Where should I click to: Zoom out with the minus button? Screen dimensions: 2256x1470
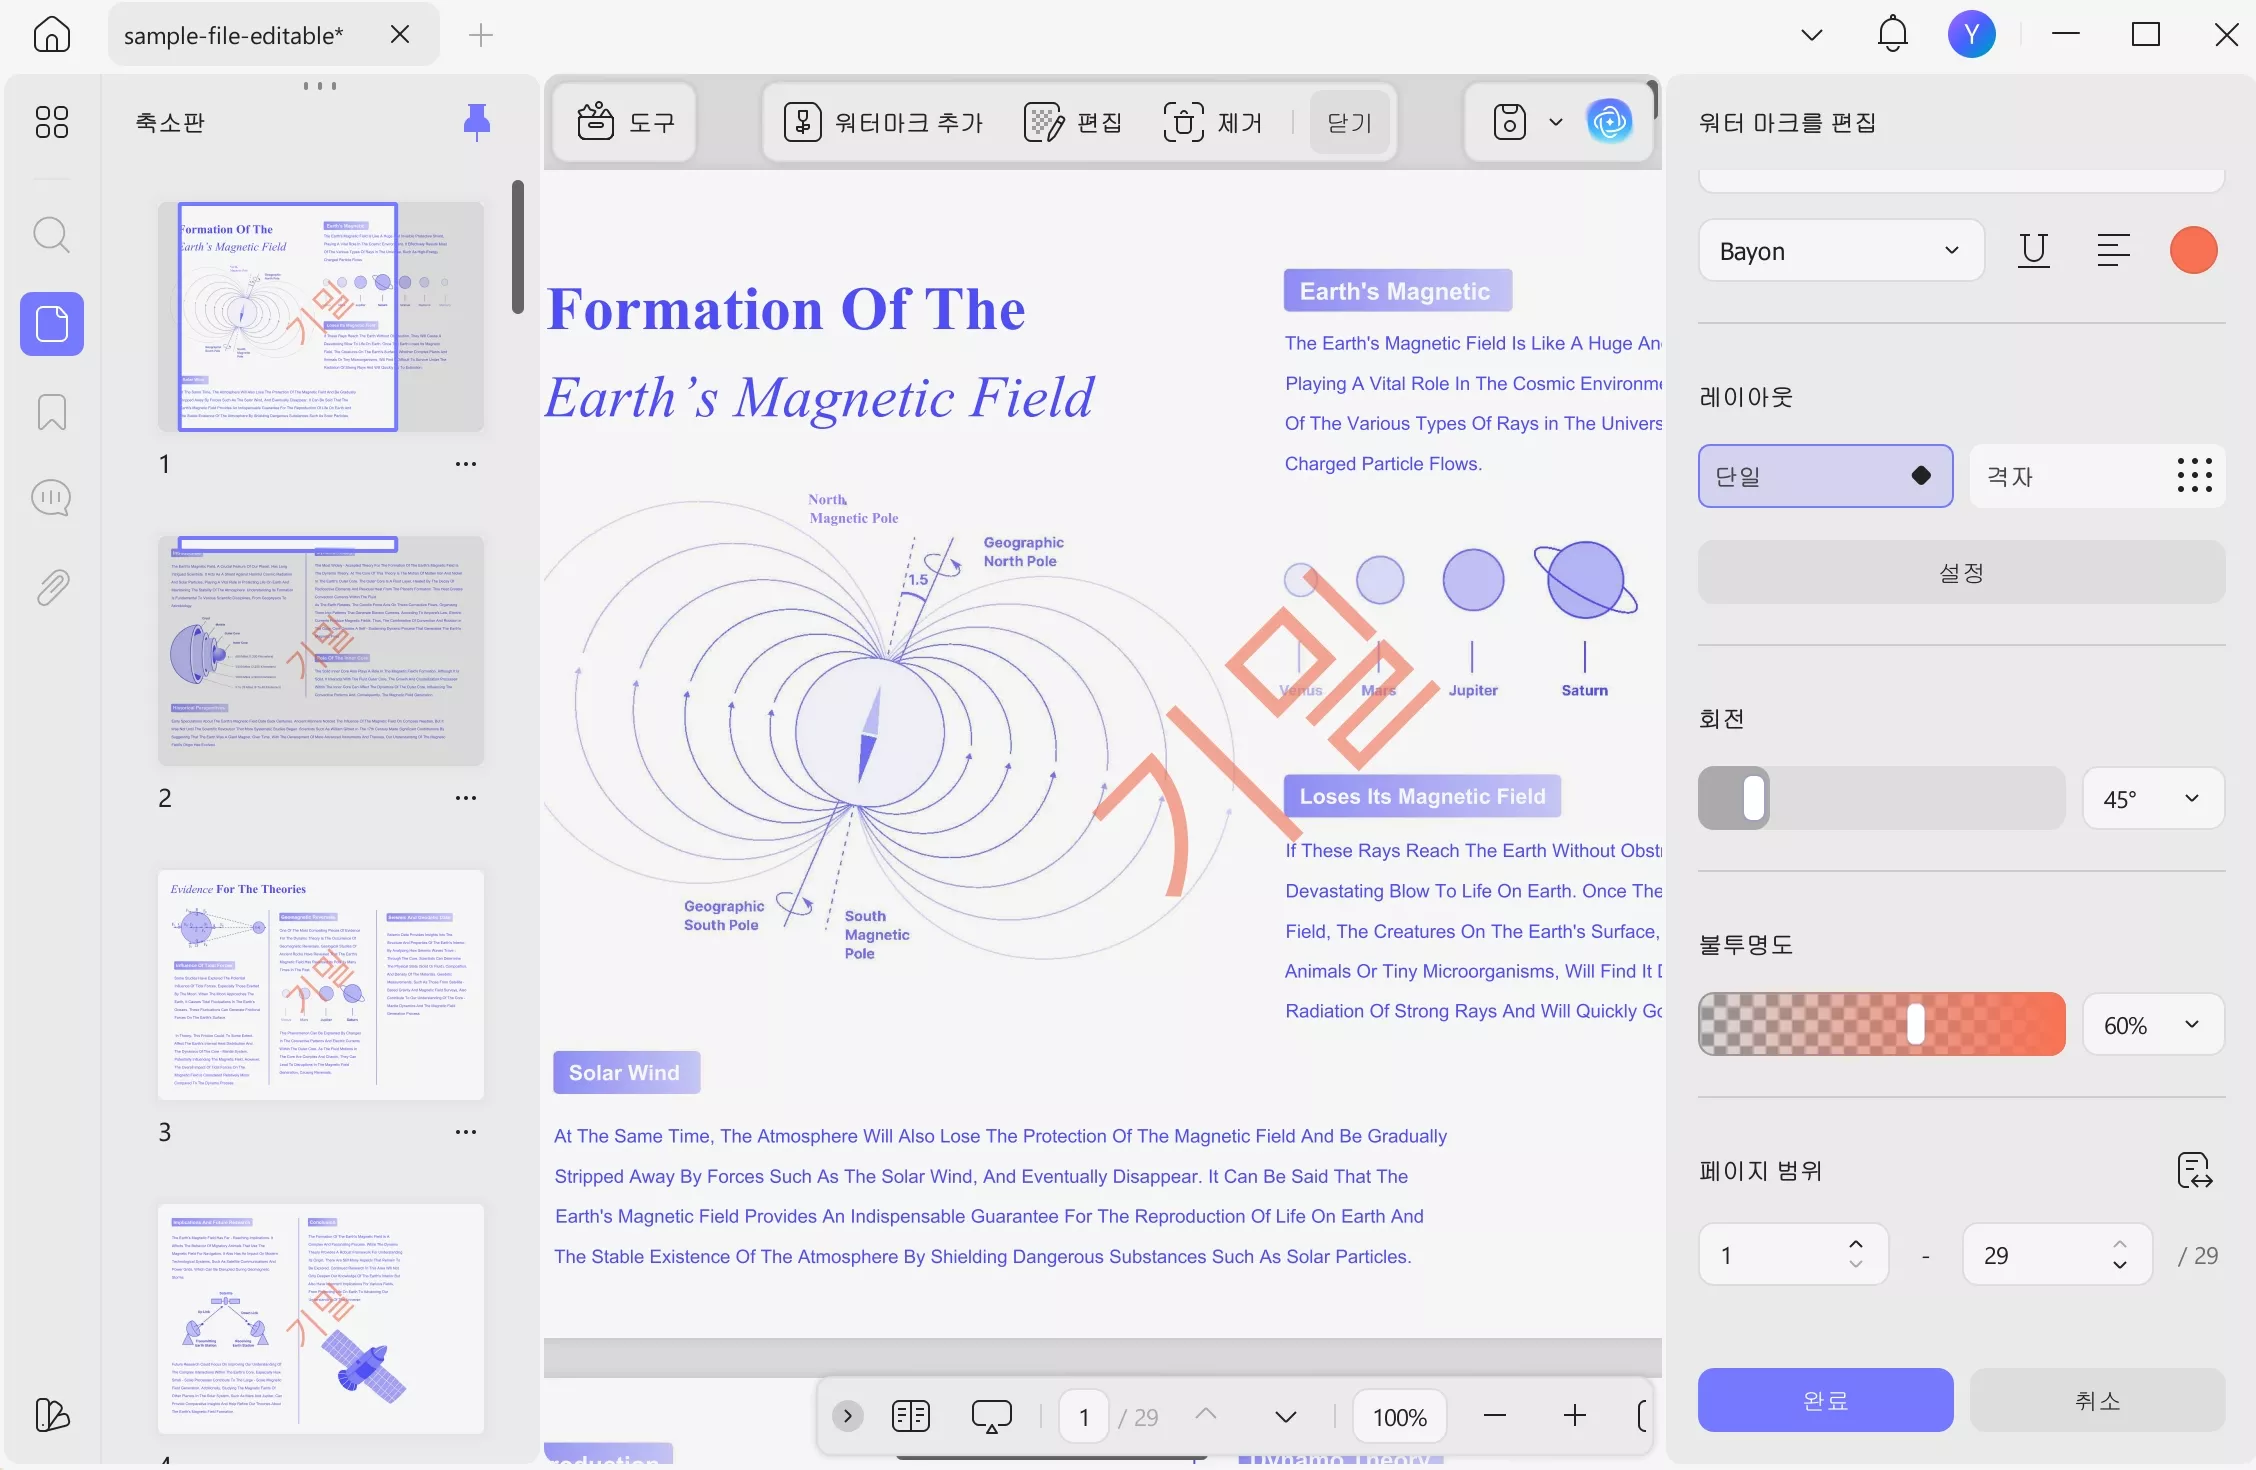point(1495,1416)
